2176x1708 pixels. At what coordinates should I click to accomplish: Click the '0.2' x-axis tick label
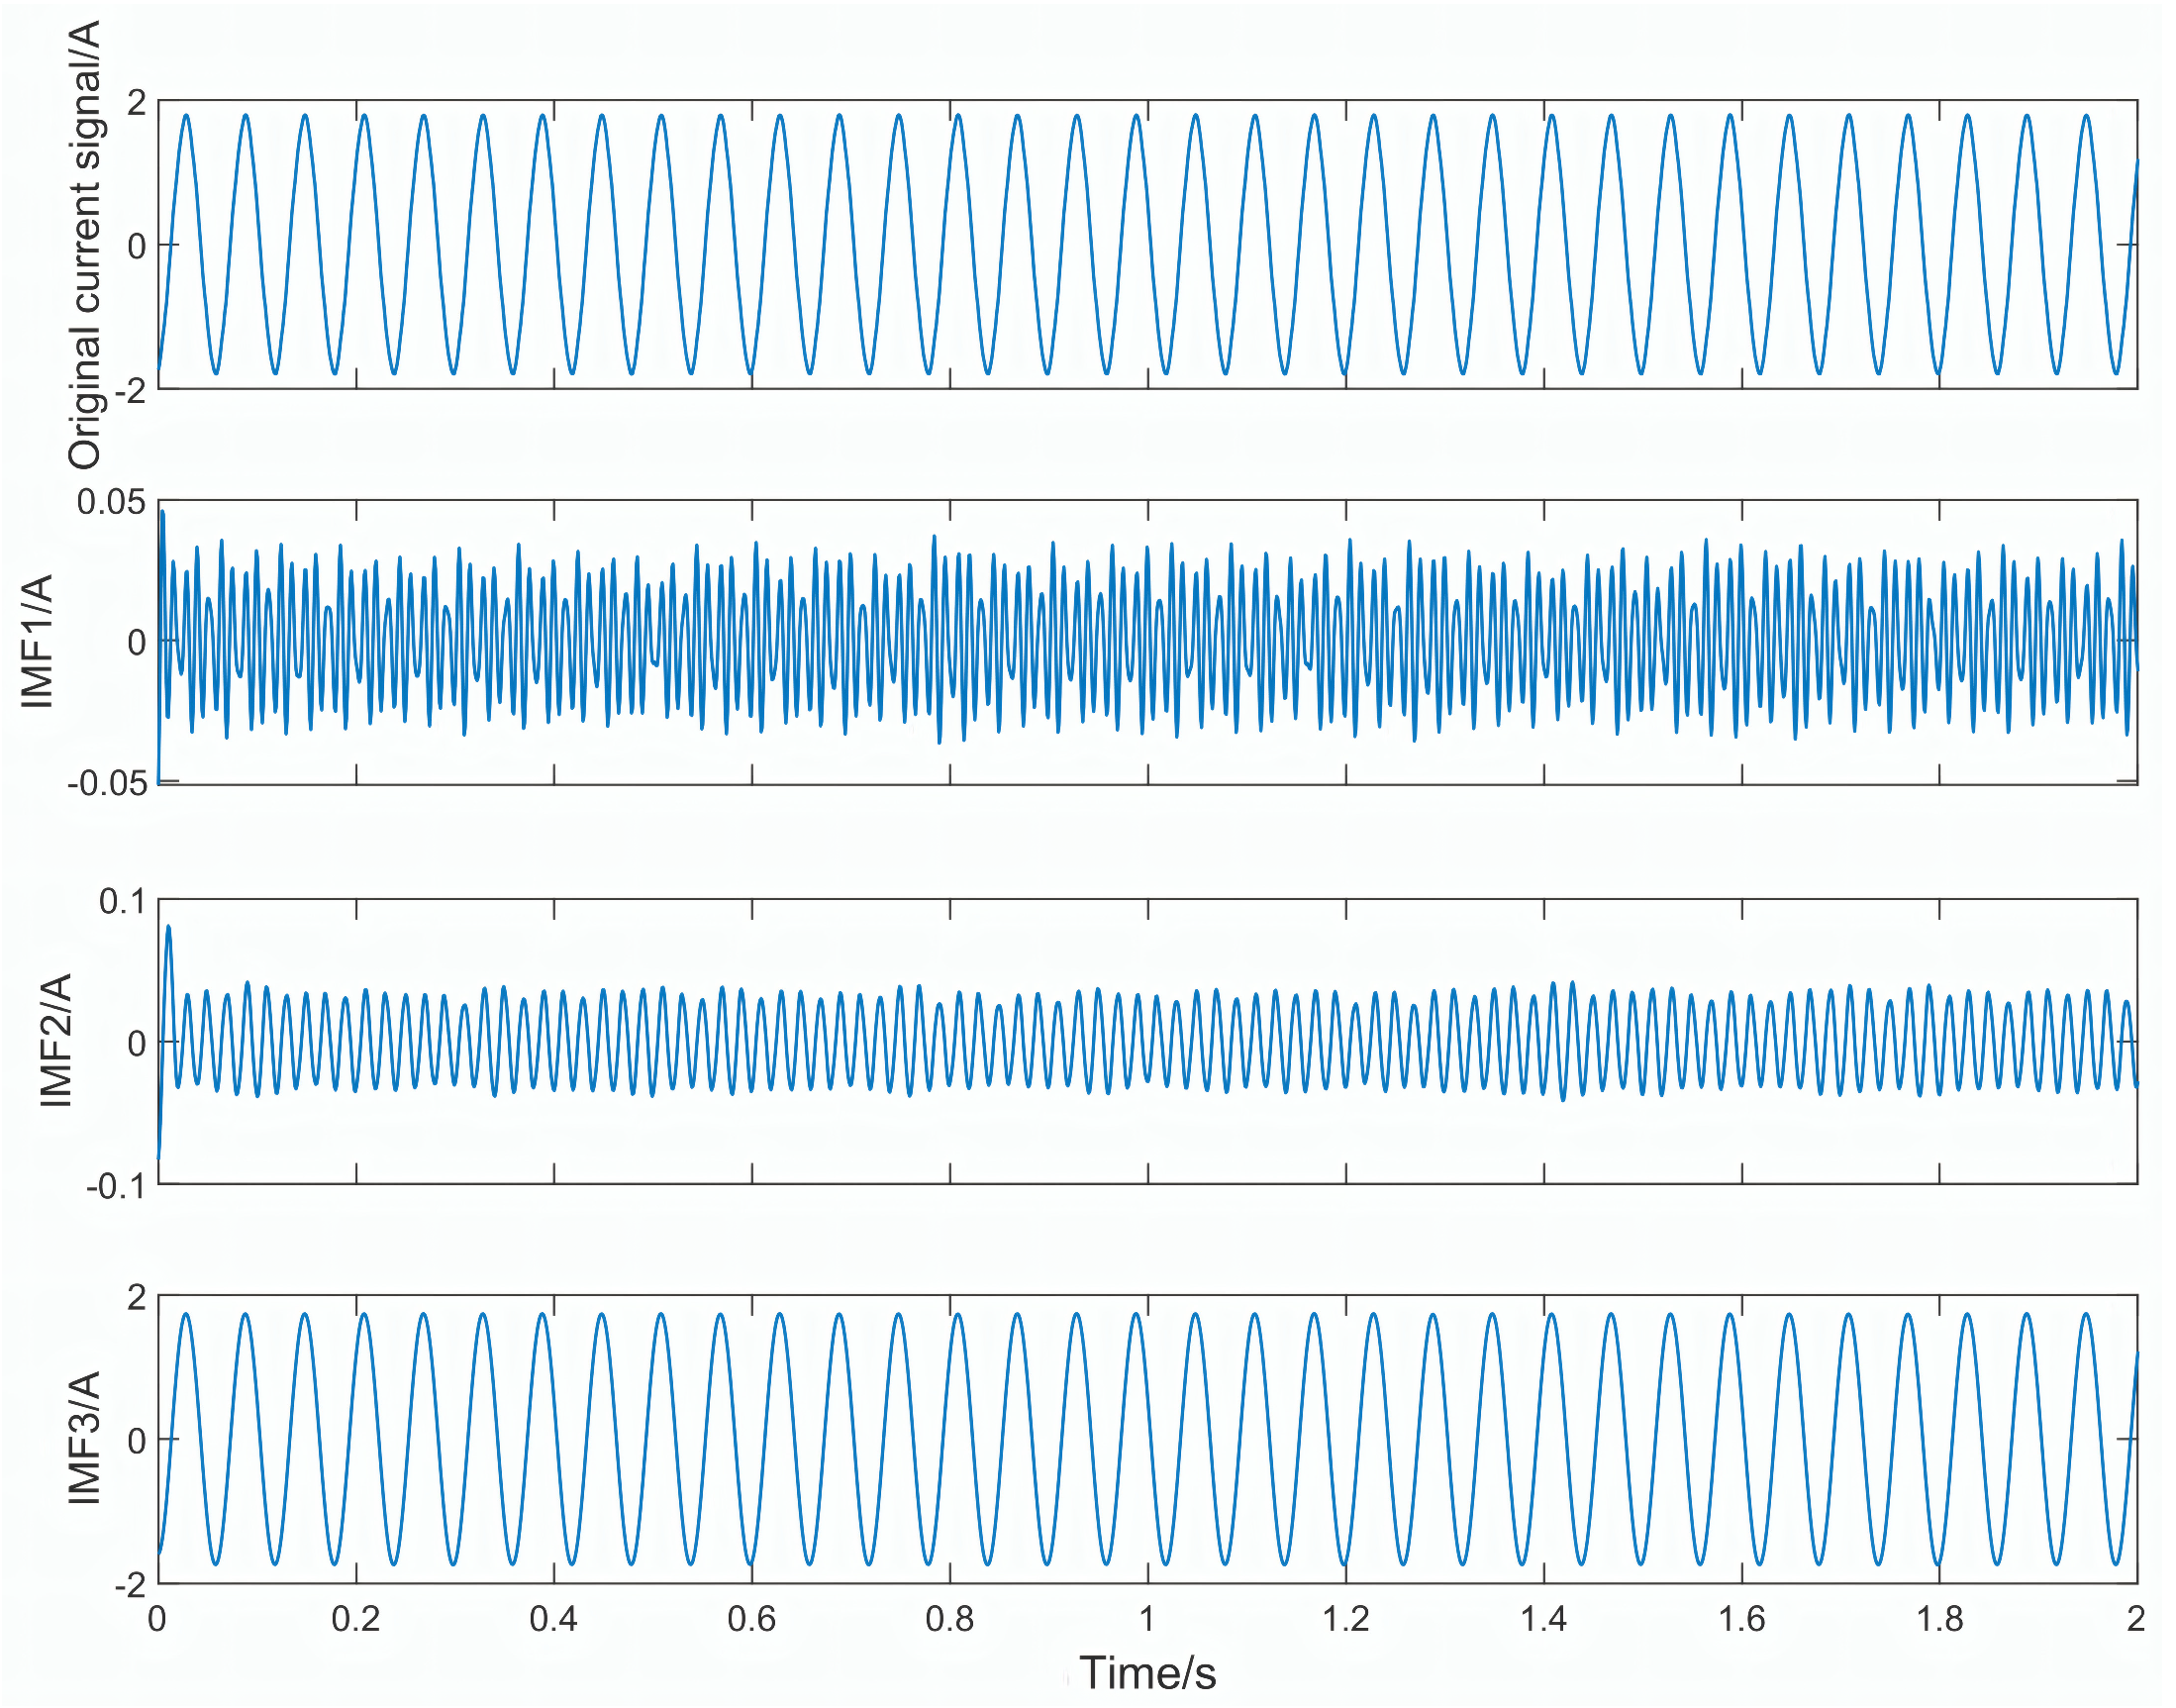click(x=356, y=1618)
